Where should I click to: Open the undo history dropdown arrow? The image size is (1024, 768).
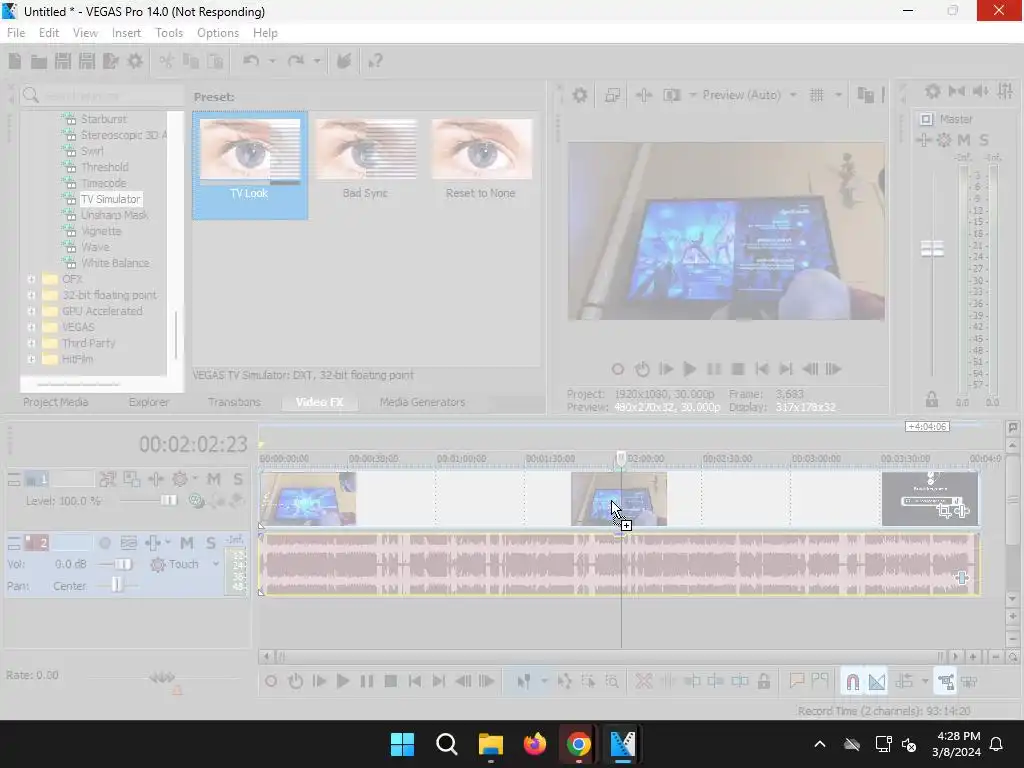[x=272, y=61]
